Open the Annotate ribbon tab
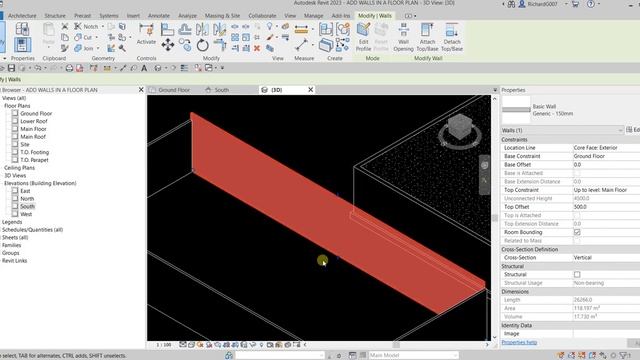640x360 pixels. pyautogui.click(x=159, y=16)
